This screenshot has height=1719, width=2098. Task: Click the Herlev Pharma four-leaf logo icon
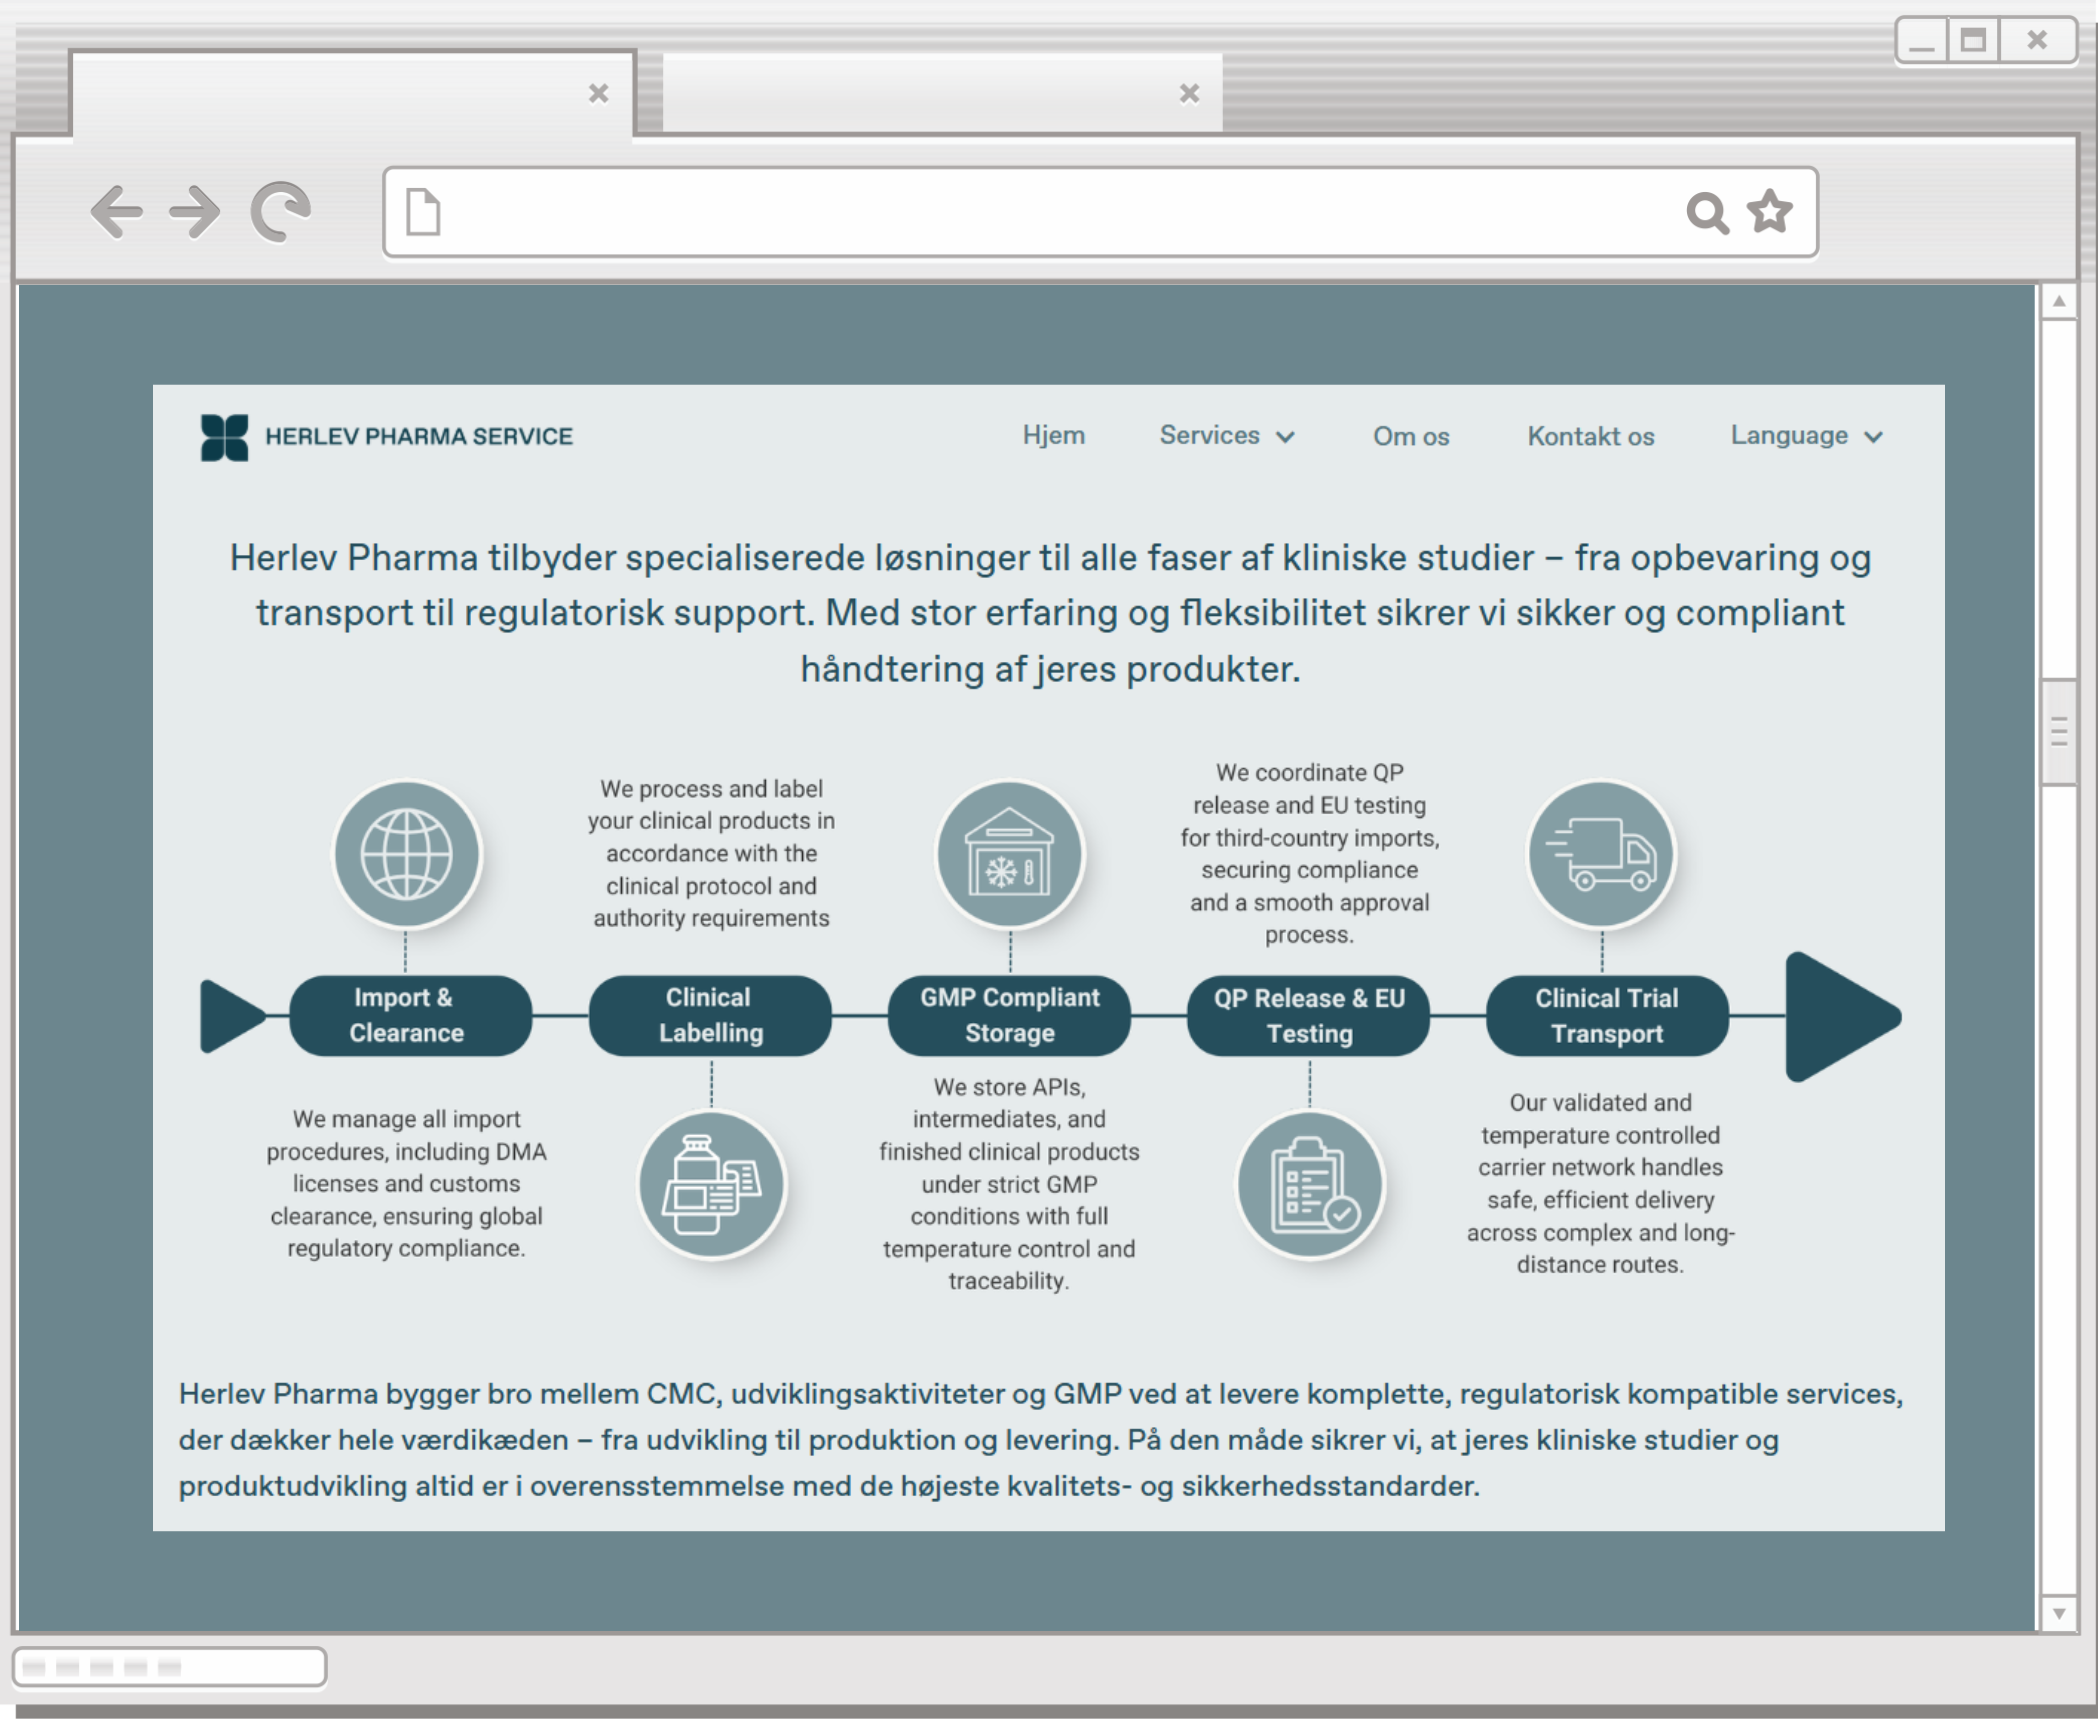click(224, 437)
